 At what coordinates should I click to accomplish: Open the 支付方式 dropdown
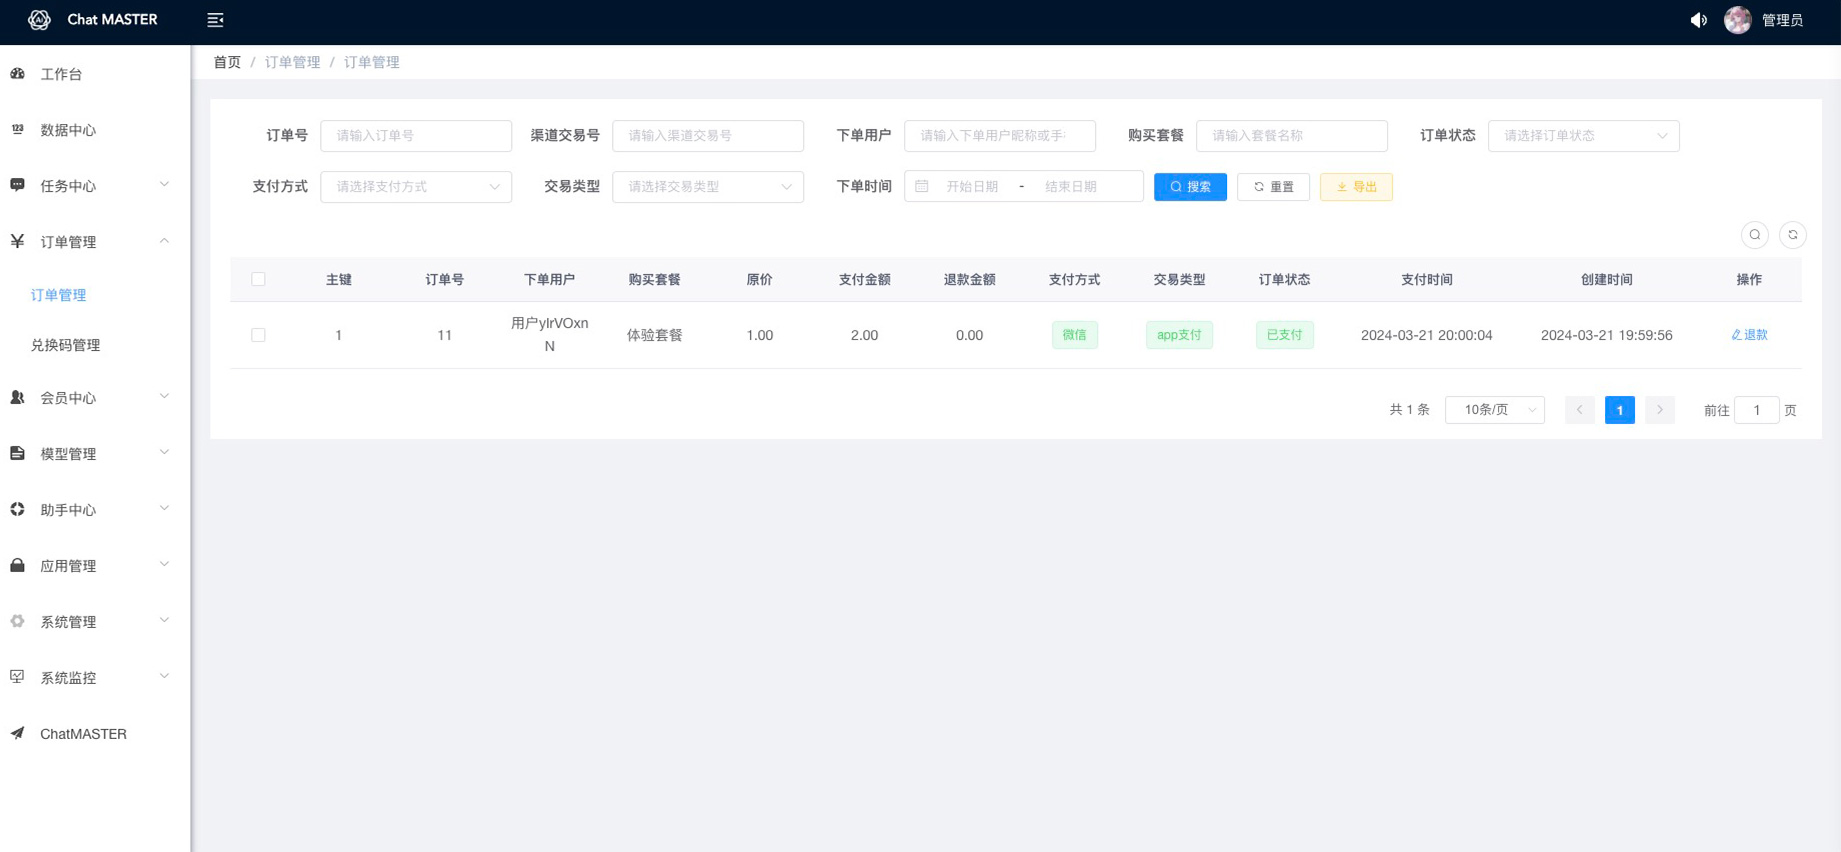tap(416, 187)
